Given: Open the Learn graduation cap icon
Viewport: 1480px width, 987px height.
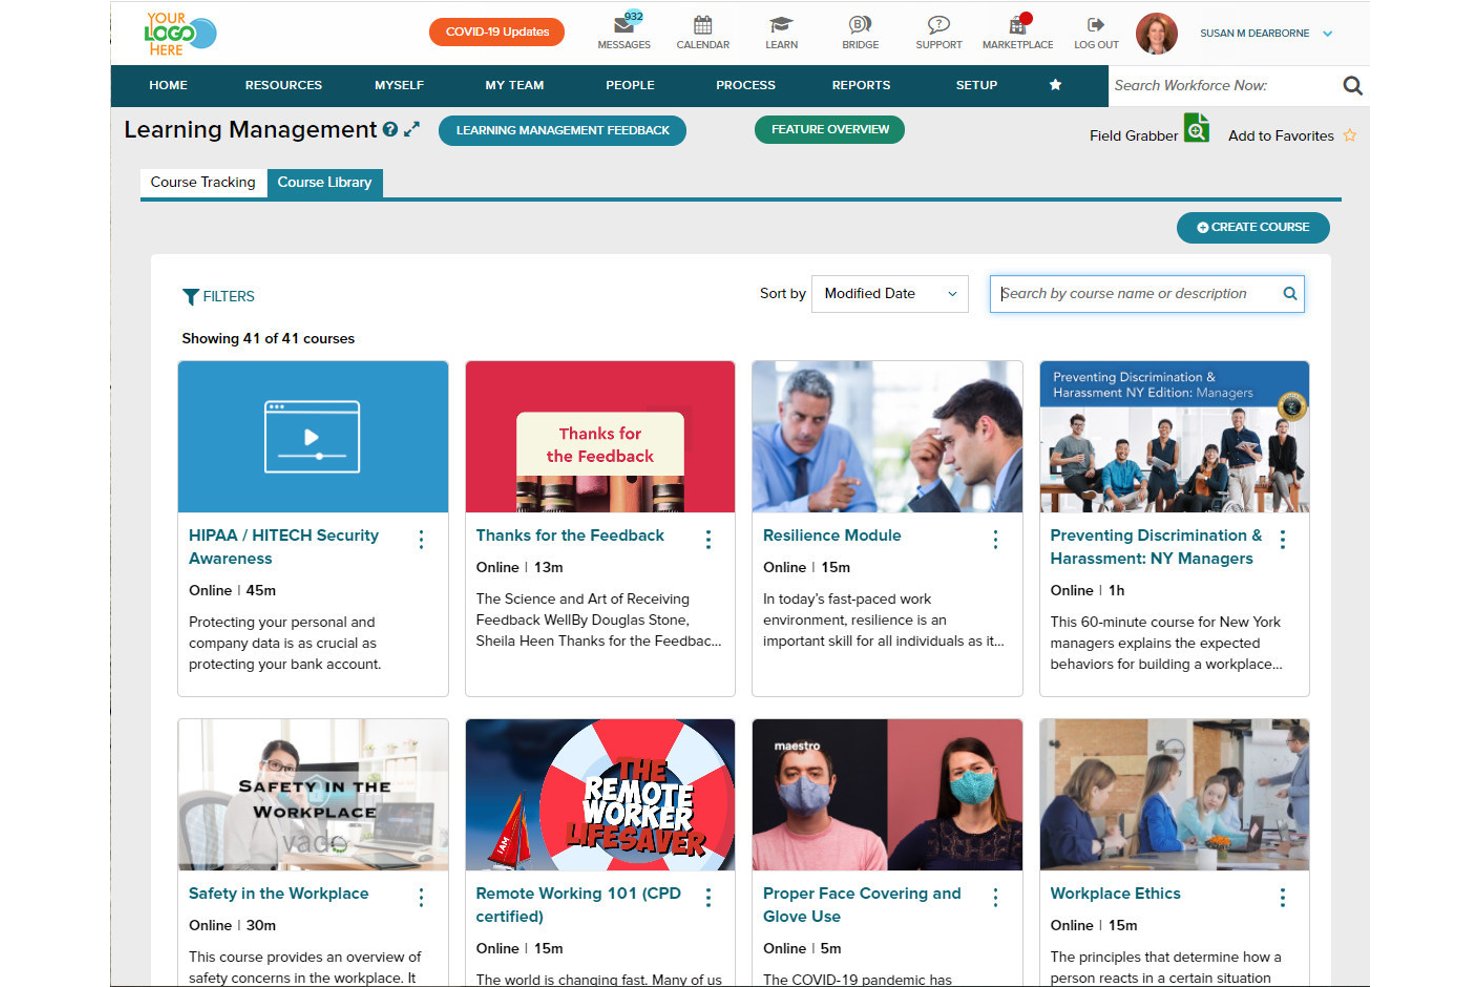Looking at the screenshot, I should 781,25.
